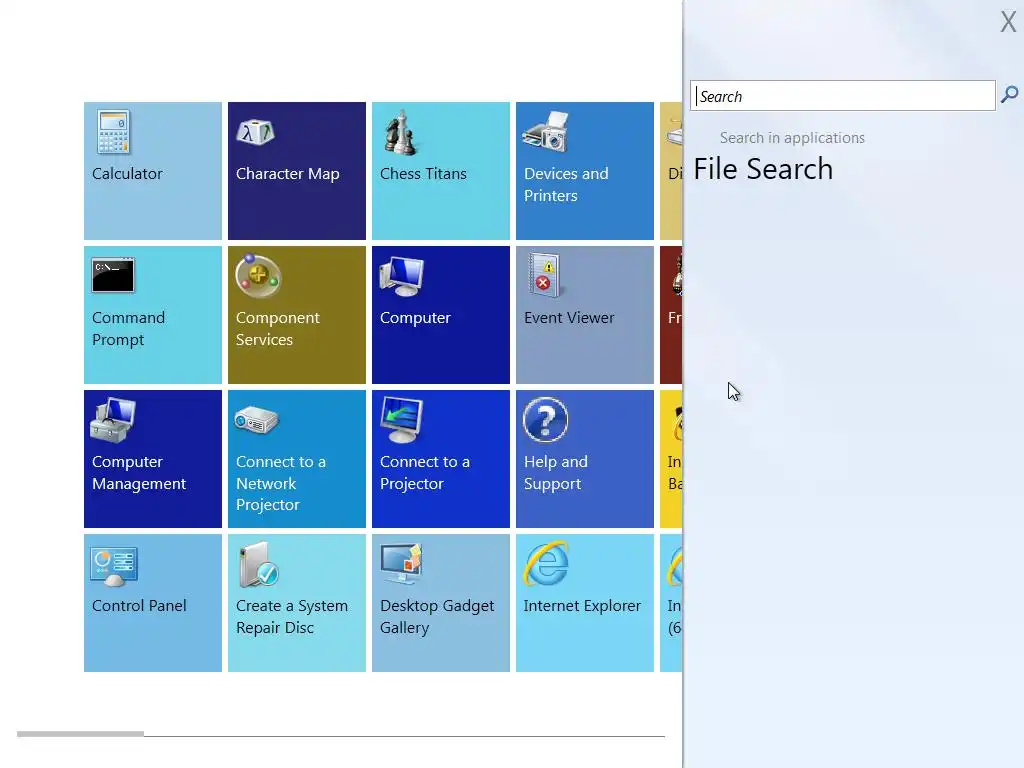The width and height of the screenshot is (1024, 768).
Task: Open the partially visible yellow tile labeled In Ba
Action: (671, 459)
